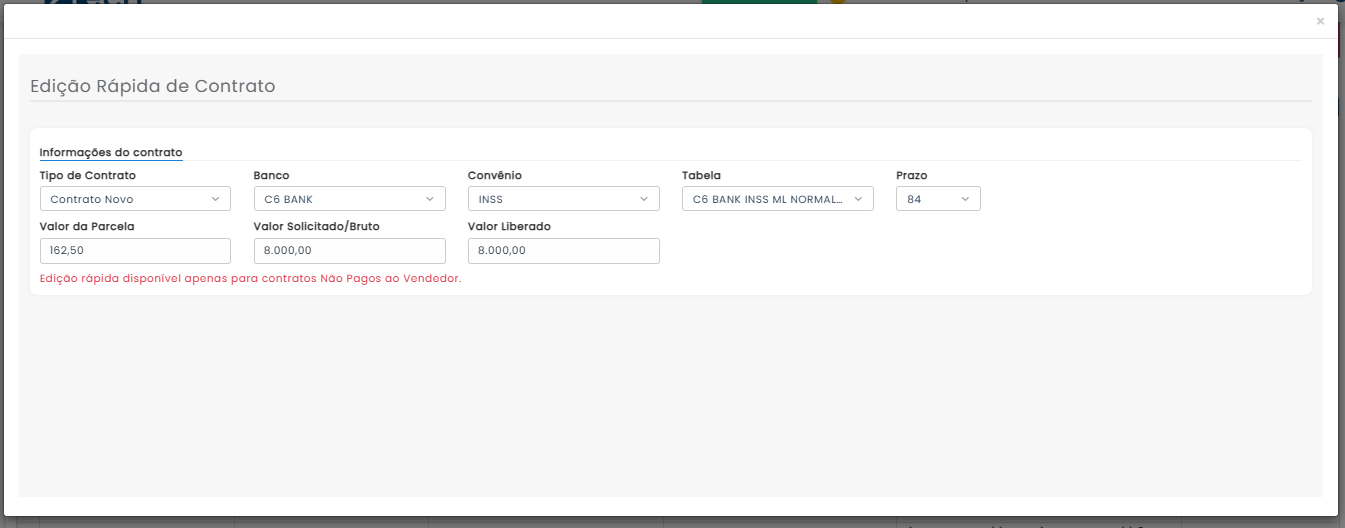Click the Convênio field label
Image resolution: width=1345 pixels, height=528 pixels.
[495, 176]
